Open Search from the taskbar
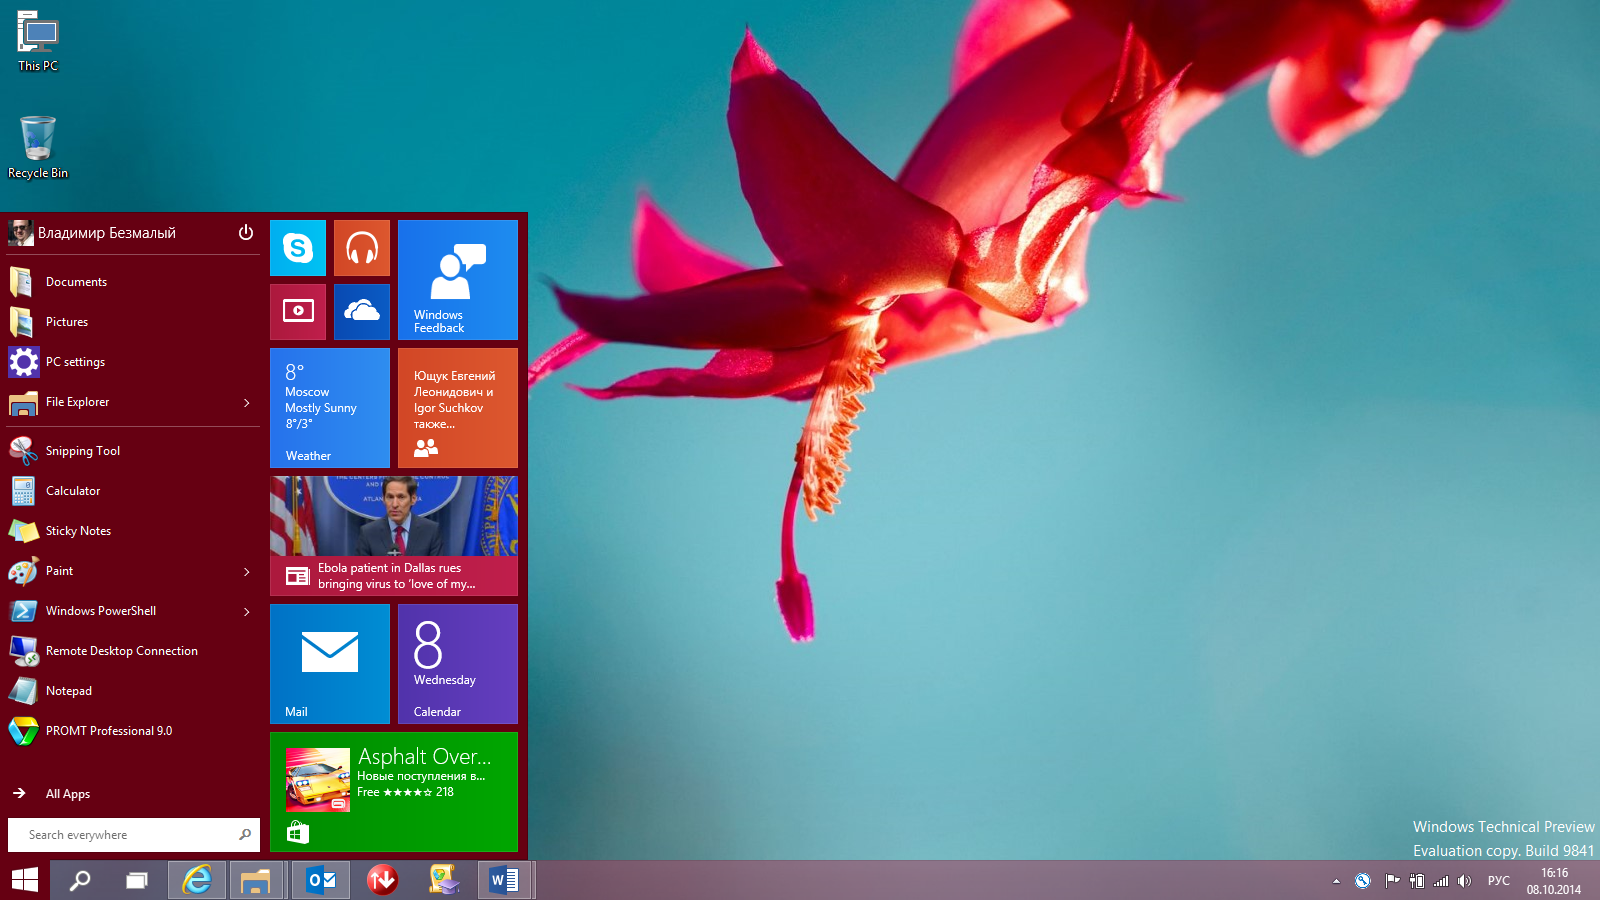The width and height of the screenshot is (1600, 900). point(79,880)
